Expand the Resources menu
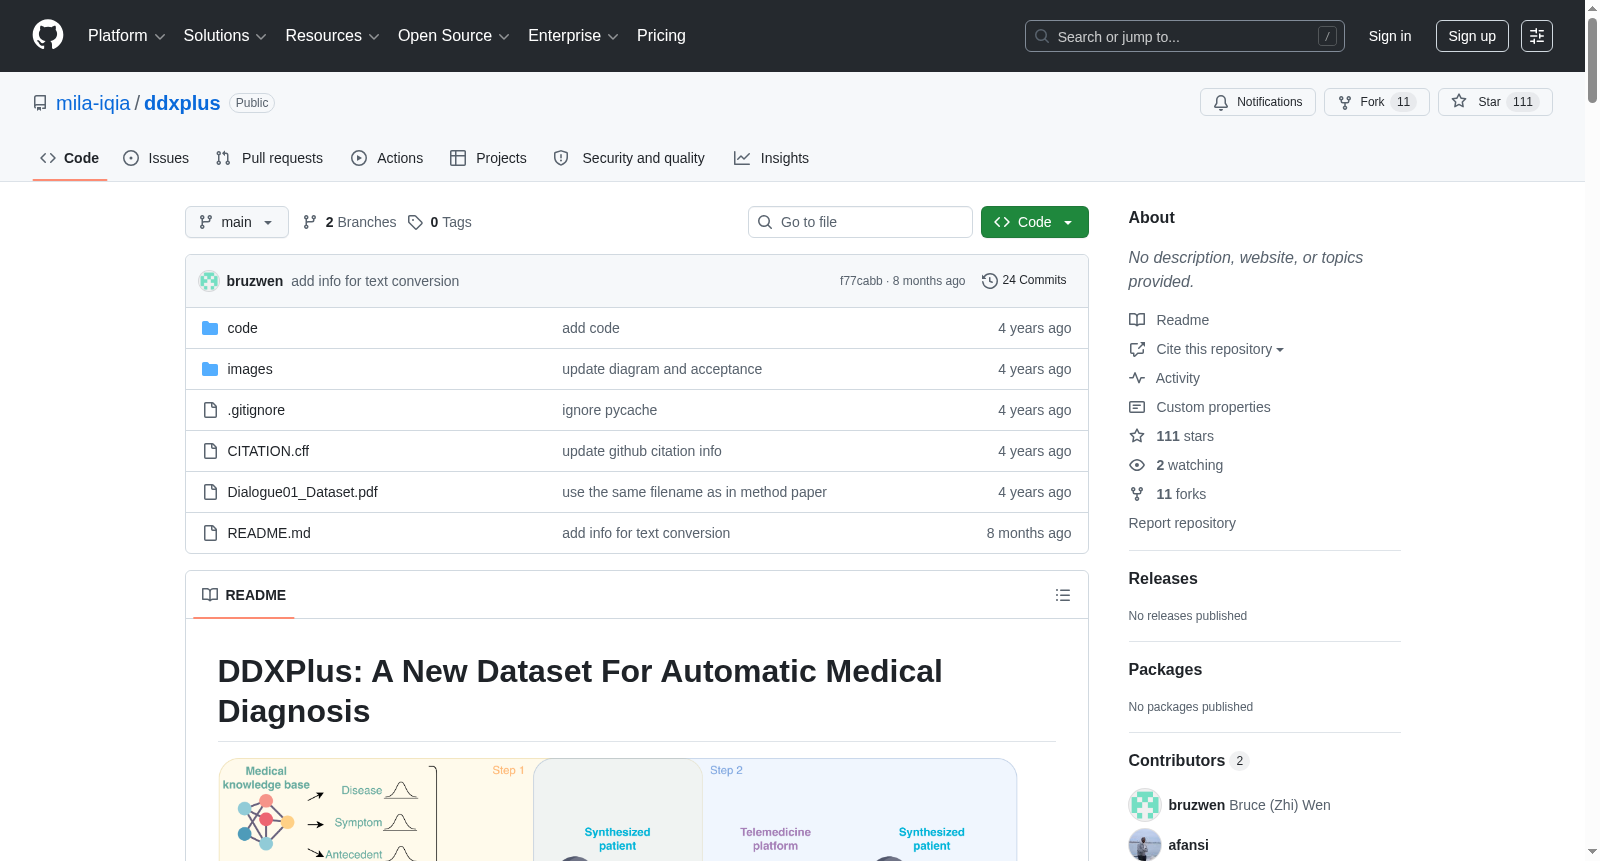This screenshot has height=861, width=1600. click(333, 36)
